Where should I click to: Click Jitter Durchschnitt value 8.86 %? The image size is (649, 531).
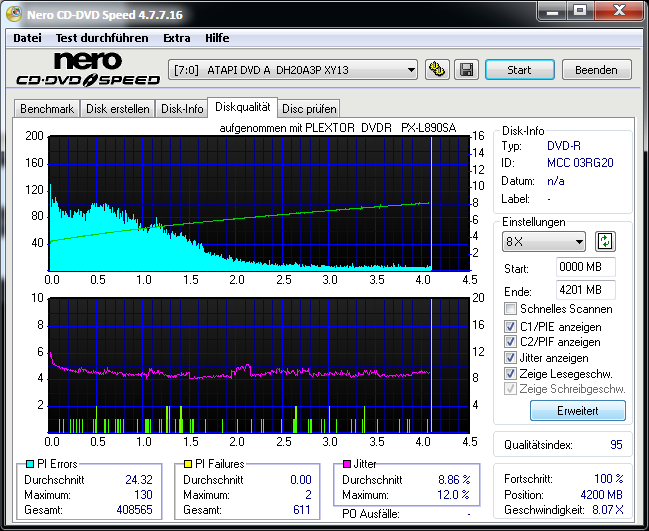coord(454,479)
